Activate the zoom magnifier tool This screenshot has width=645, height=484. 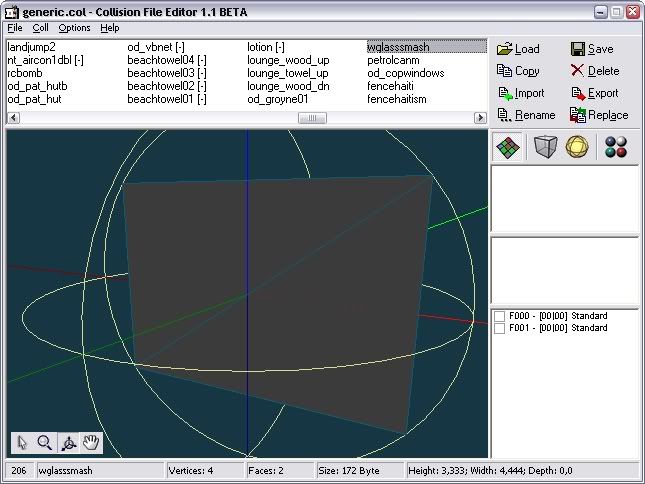click(x=44, y=443)
